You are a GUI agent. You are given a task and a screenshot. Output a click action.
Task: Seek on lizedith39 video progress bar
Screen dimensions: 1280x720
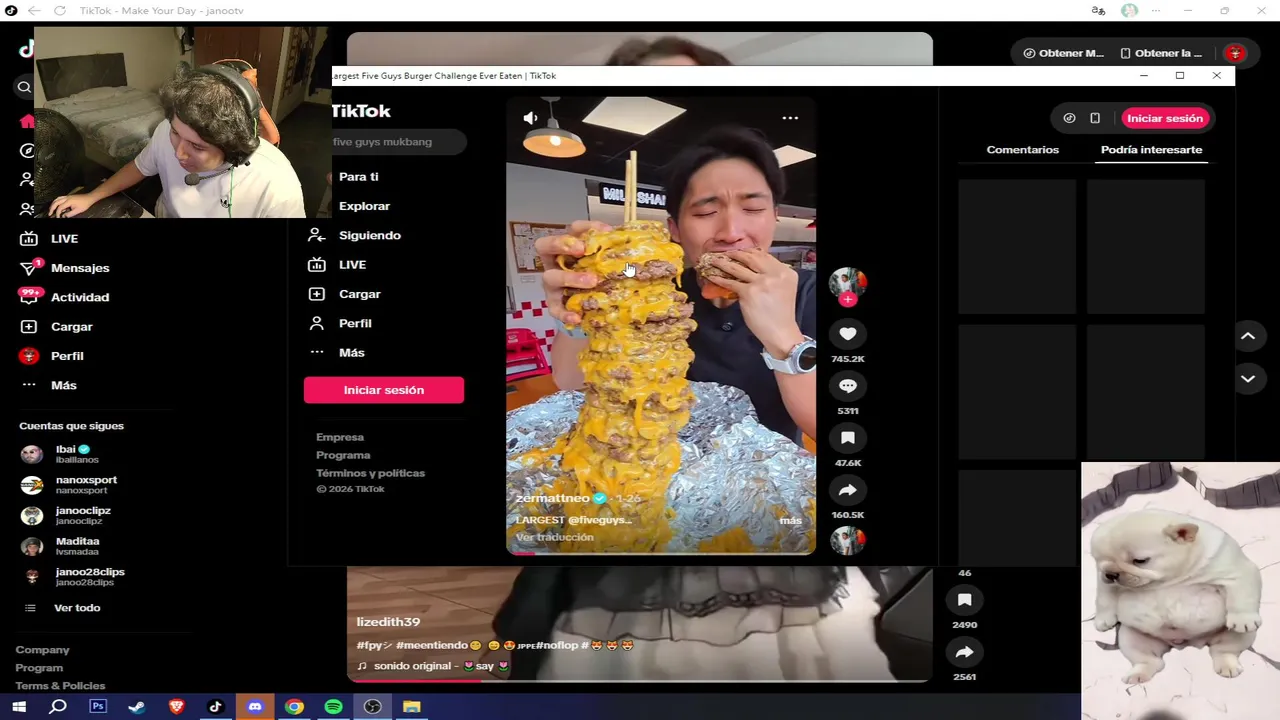640,680
